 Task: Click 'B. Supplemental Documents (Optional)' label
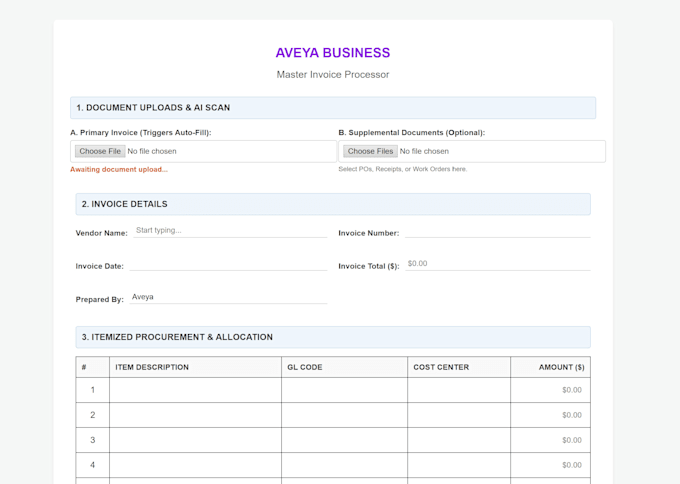click(x=412, y=133)
